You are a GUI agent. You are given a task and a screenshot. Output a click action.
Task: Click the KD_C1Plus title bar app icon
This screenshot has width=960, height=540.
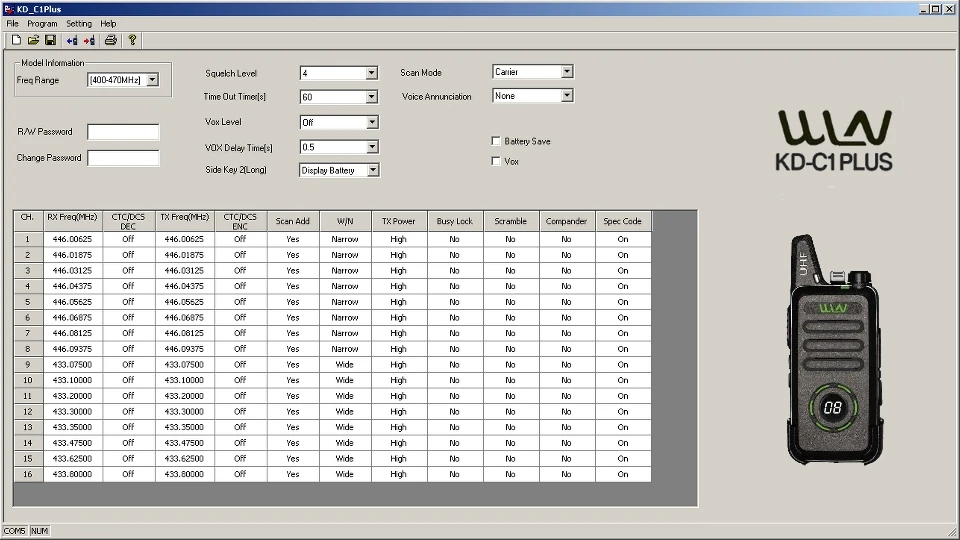point(8,9)
